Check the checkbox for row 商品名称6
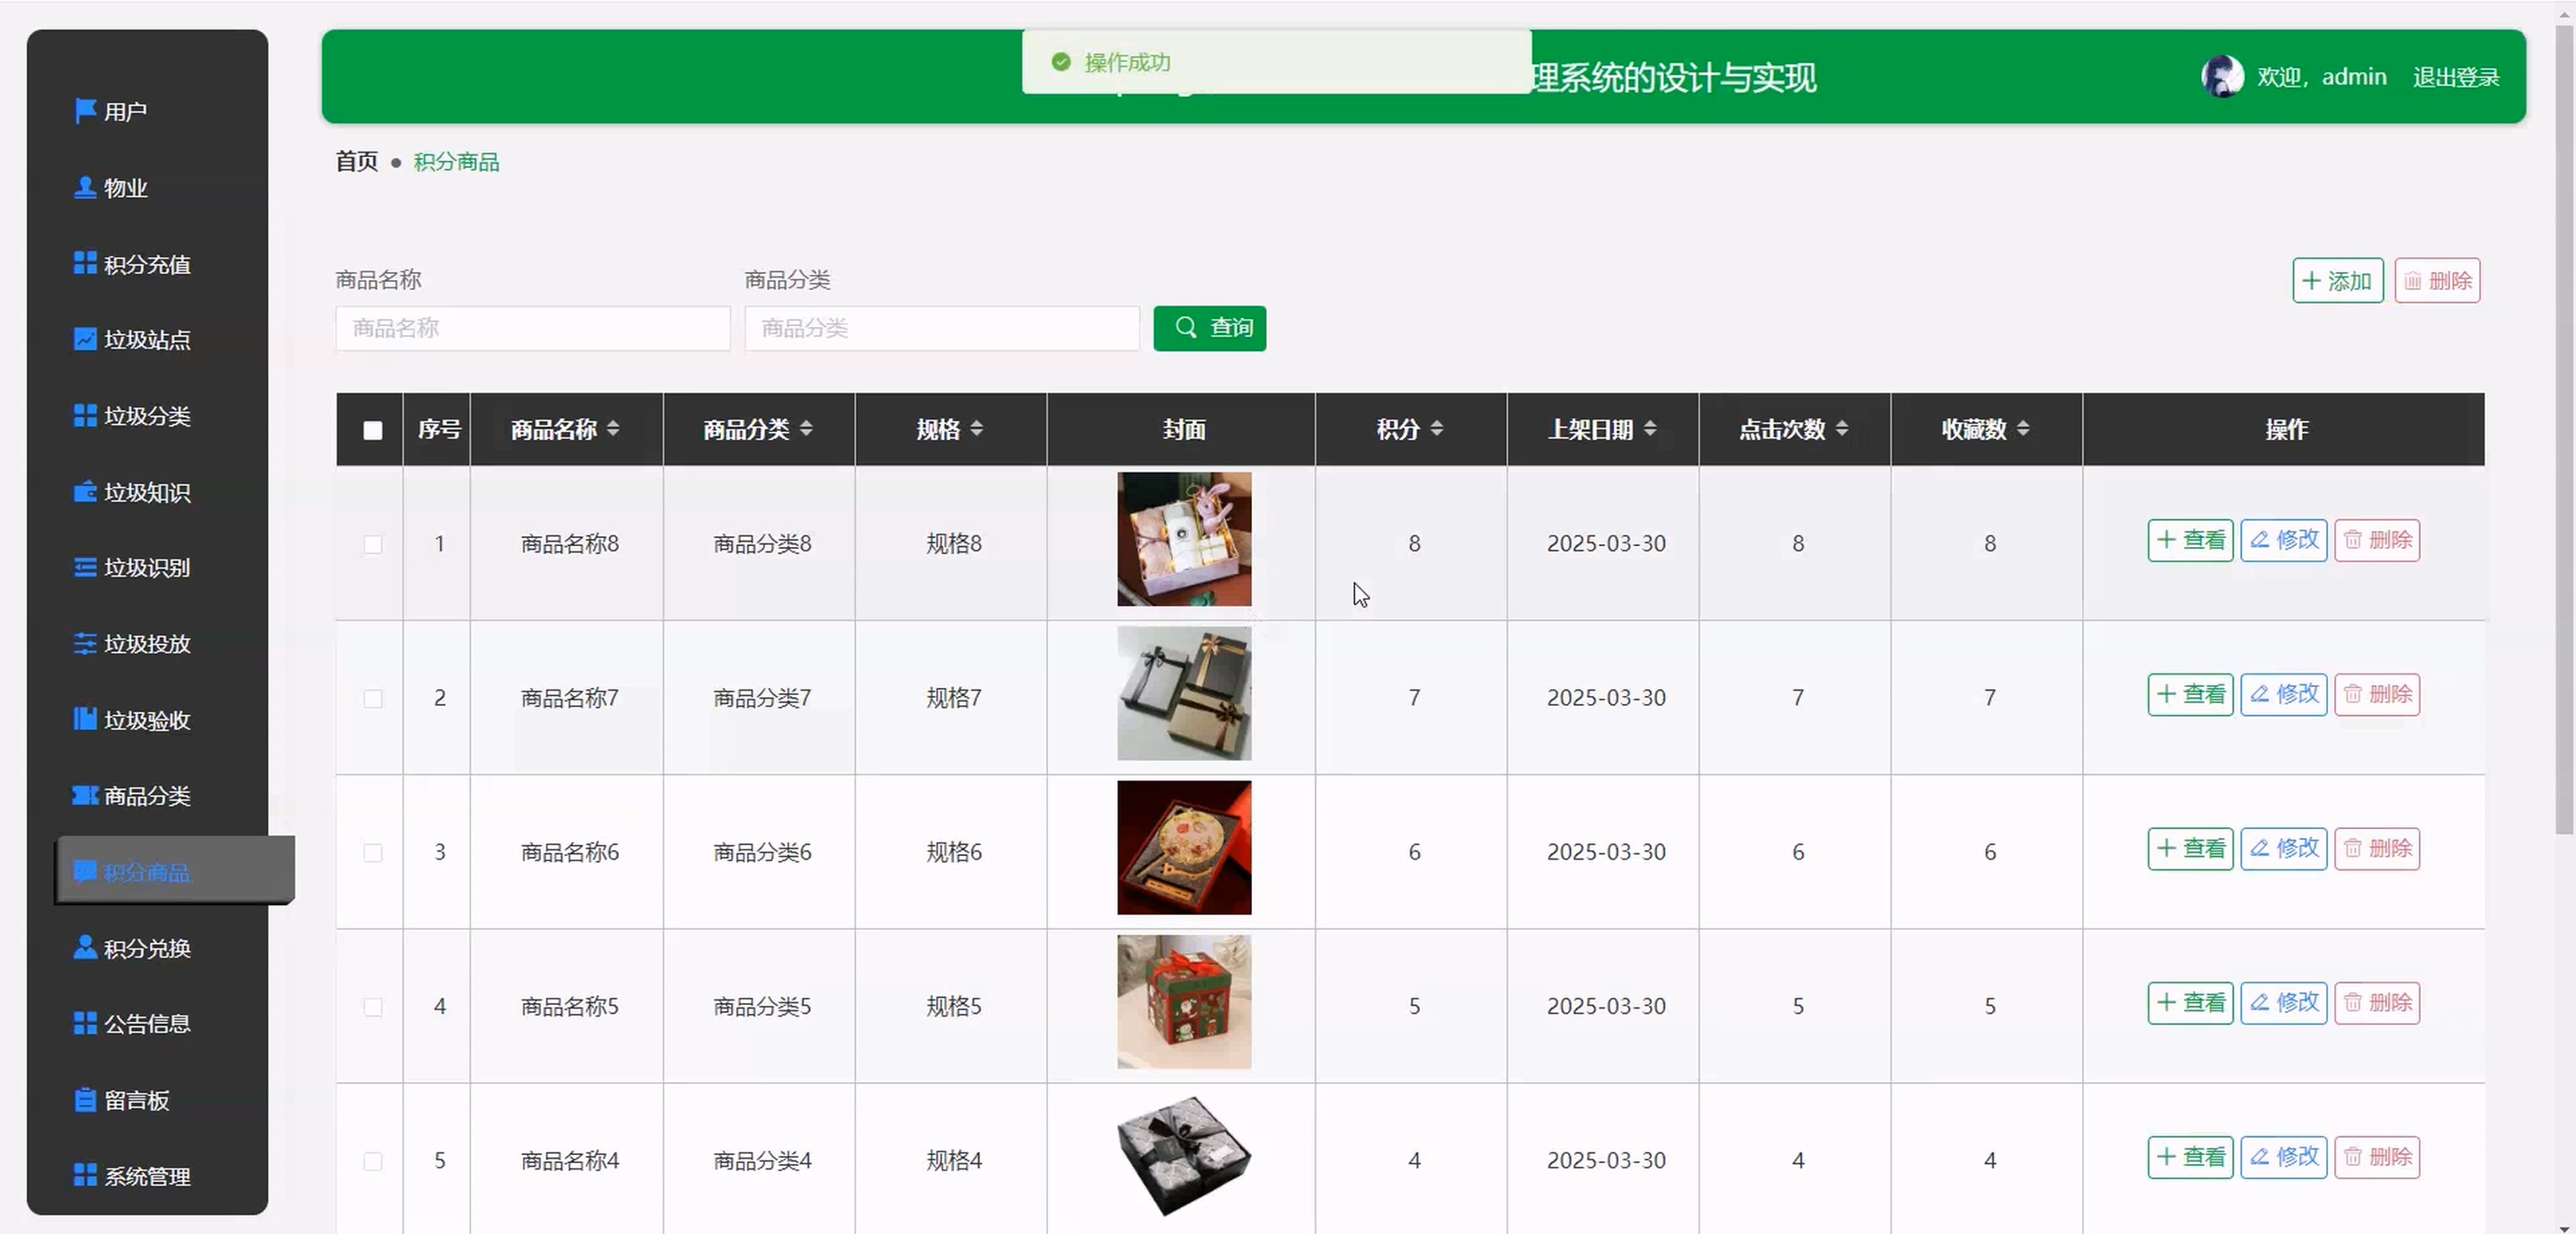Image resolution: width=2576 pixels, height=1234 pixels. [372, 852]
